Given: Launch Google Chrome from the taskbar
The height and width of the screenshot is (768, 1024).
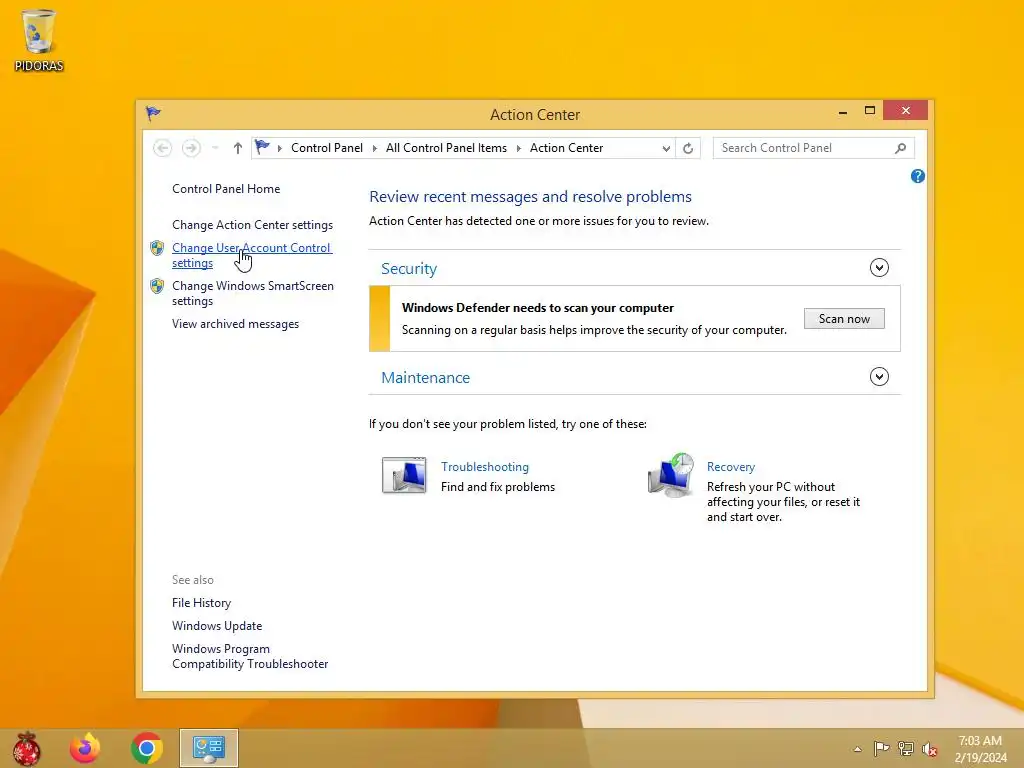Looking at the screenshot, I should pos(147,748).
